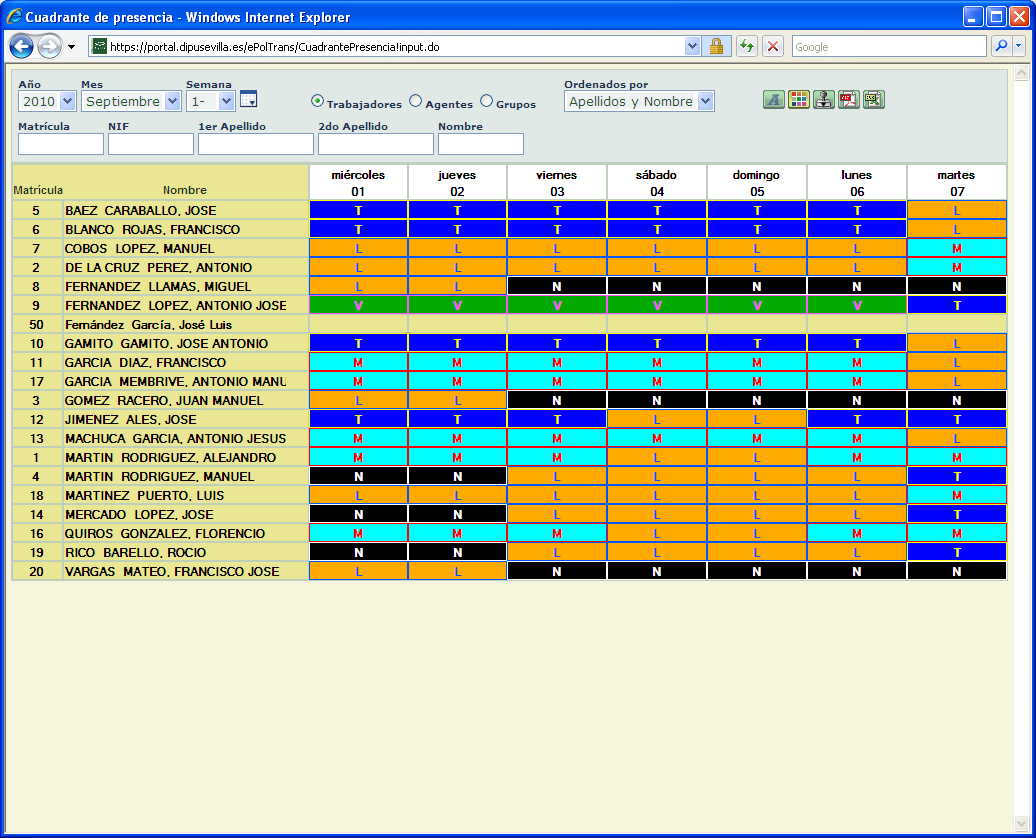Click the stop loading red X button
The image size is (1036, 838).
[771, 46]
